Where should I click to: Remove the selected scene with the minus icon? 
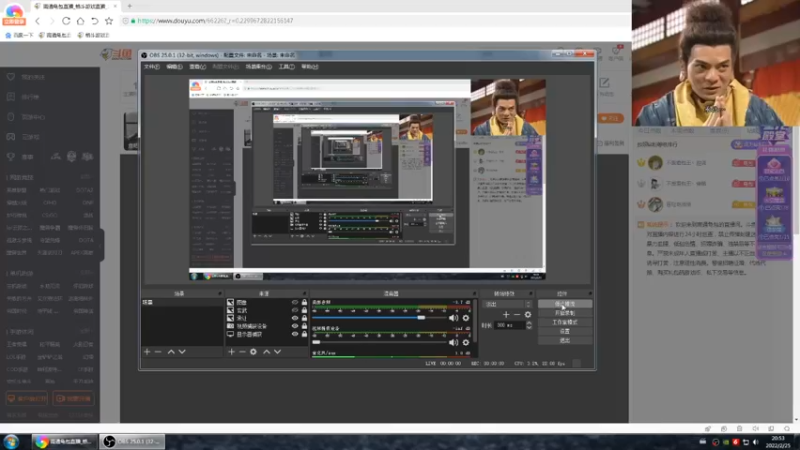pyautogui.click(x=158, y=352)
